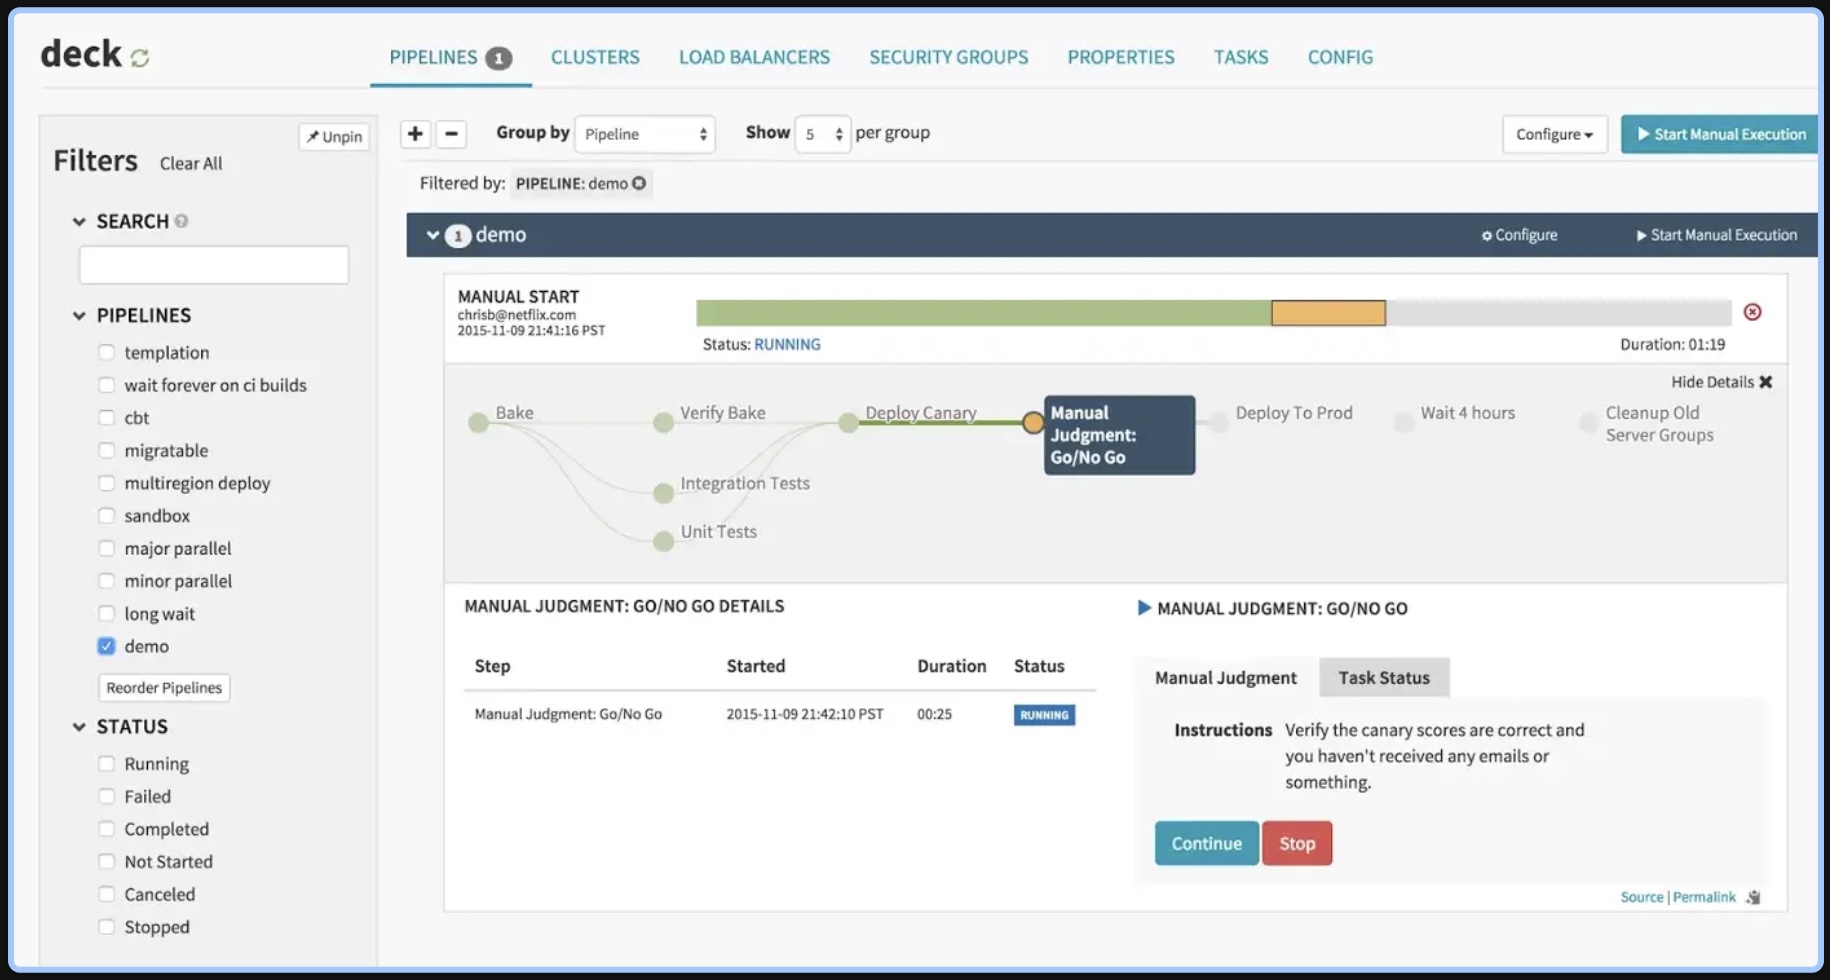Collapse the STATUS filter section
1830x980 pixels.
79,727
